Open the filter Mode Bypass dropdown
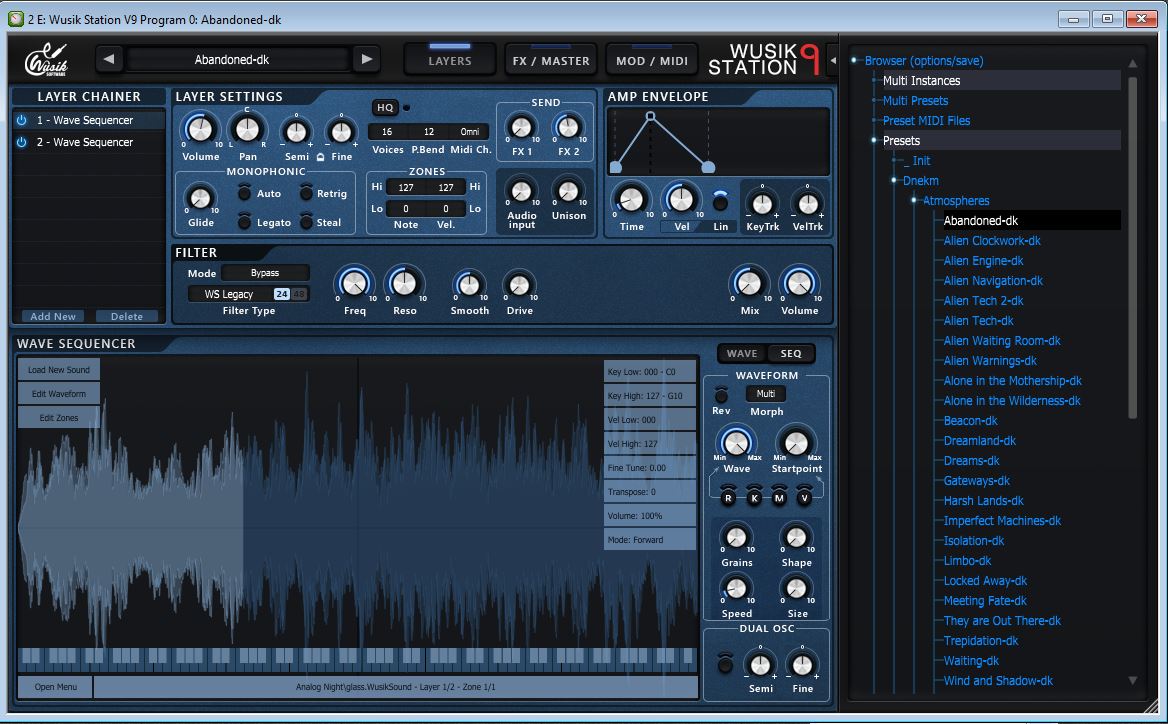The height and width of the screenshot is (724, 1168). [x=265, y=273]
